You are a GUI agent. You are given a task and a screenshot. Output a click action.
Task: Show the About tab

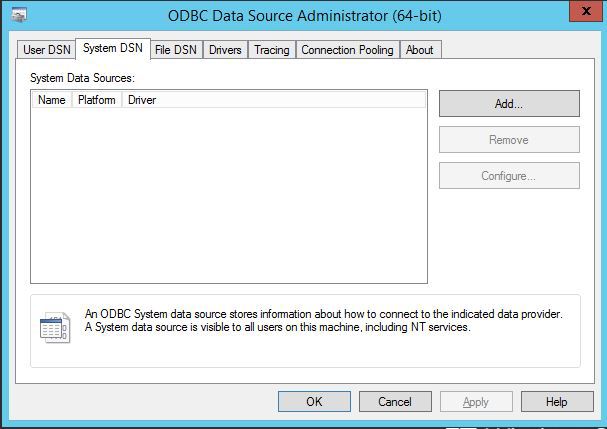coord(420,50)
